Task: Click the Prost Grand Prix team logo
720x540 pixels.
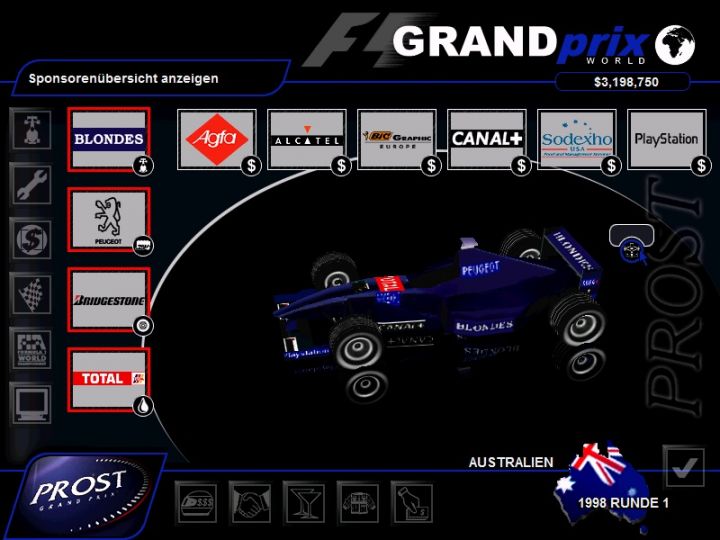Action: click(x=80, y=490)
